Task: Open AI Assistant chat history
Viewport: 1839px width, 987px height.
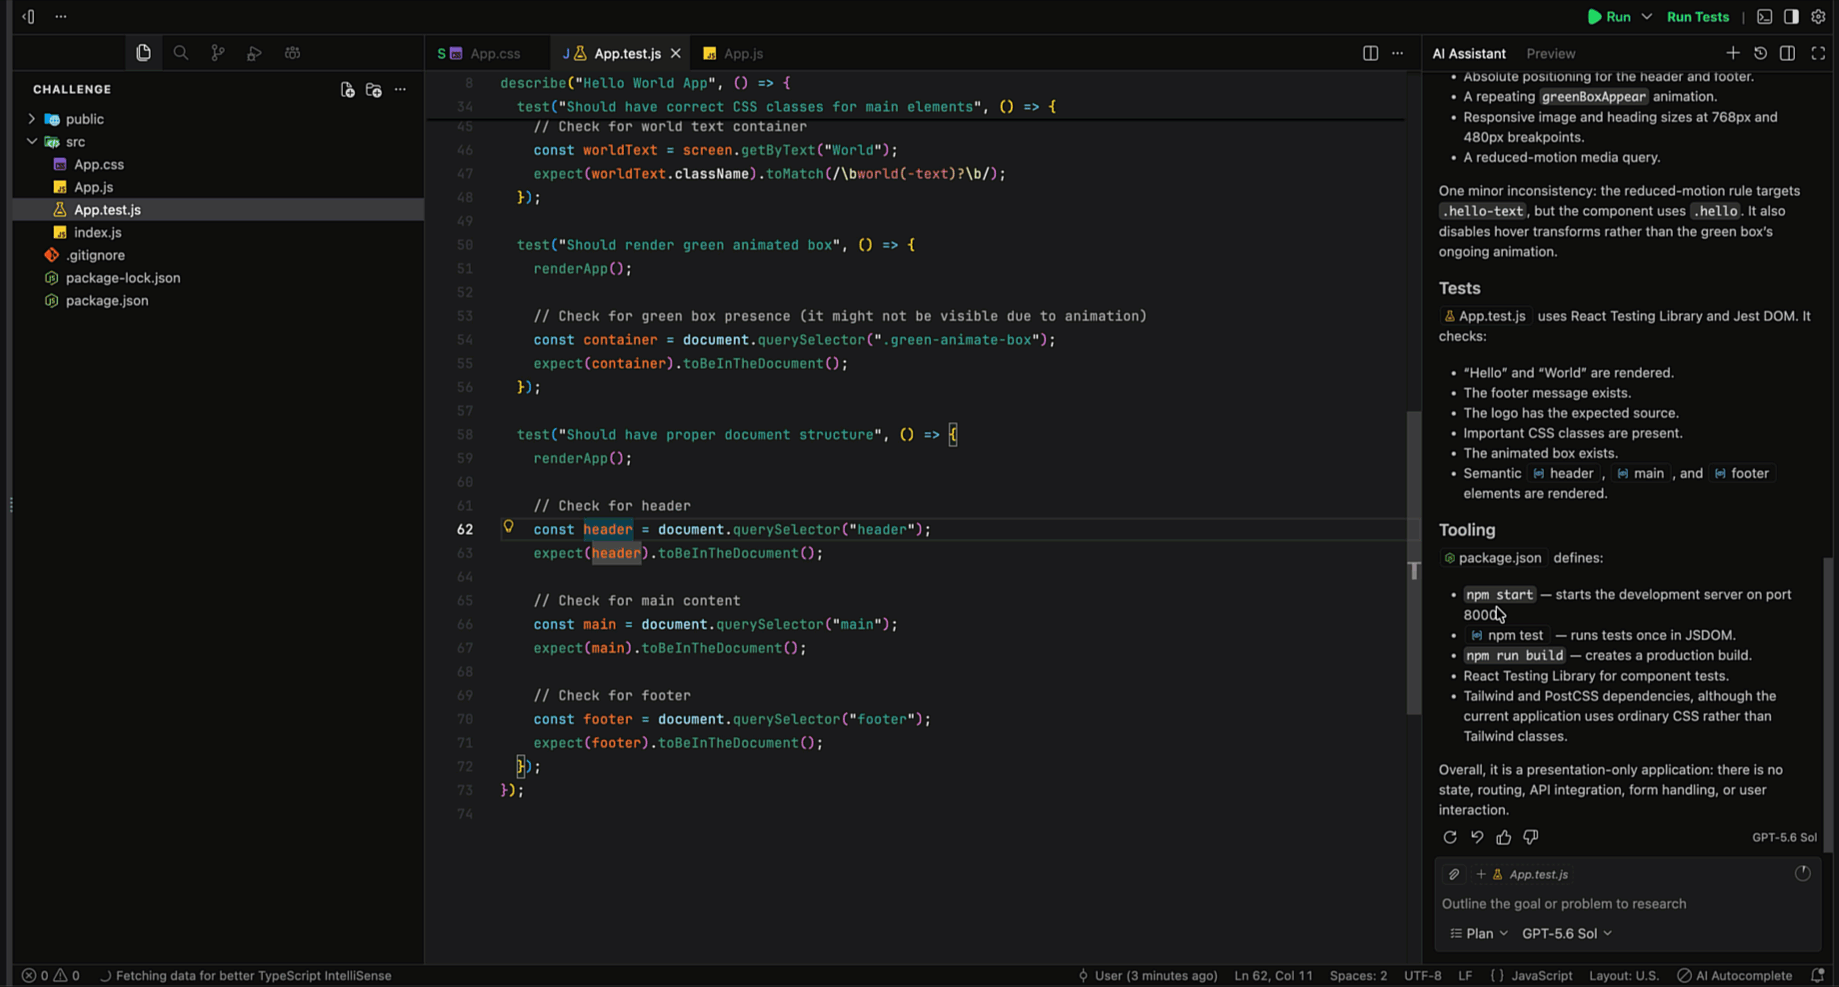Action: click(x=1760, y=53)
